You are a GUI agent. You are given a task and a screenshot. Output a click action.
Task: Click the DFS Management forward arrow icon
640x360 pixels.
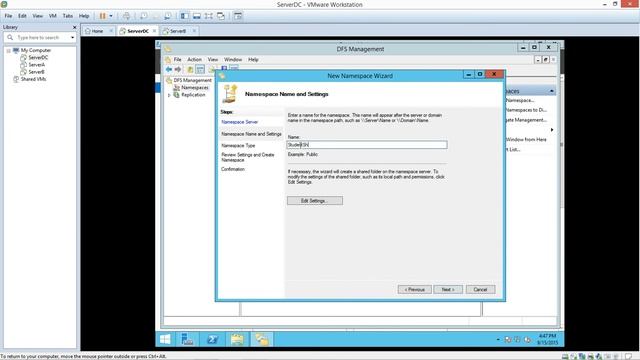178,69
